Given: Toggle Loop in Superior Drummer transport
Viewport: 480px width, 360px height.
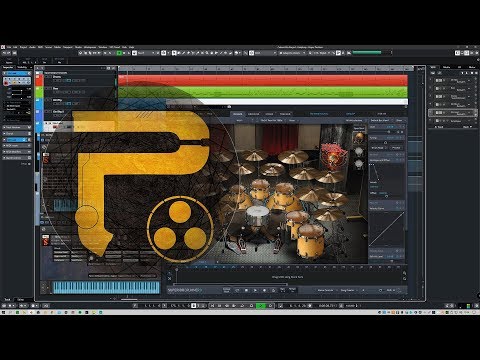Looking at the screenshot, I should (237, 290).
